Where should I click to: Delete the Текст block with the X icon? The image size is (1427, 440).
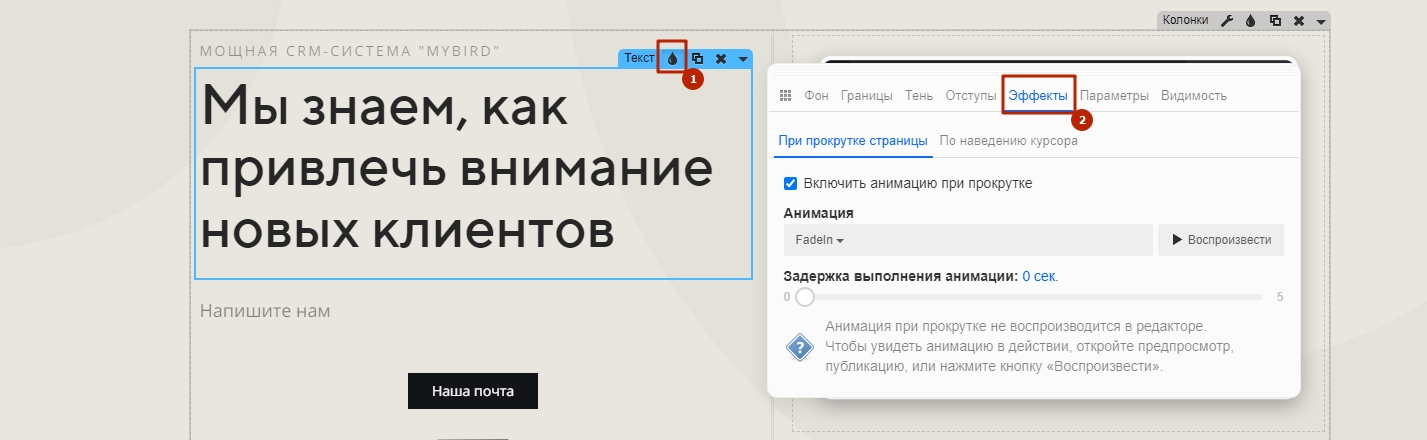720,59
